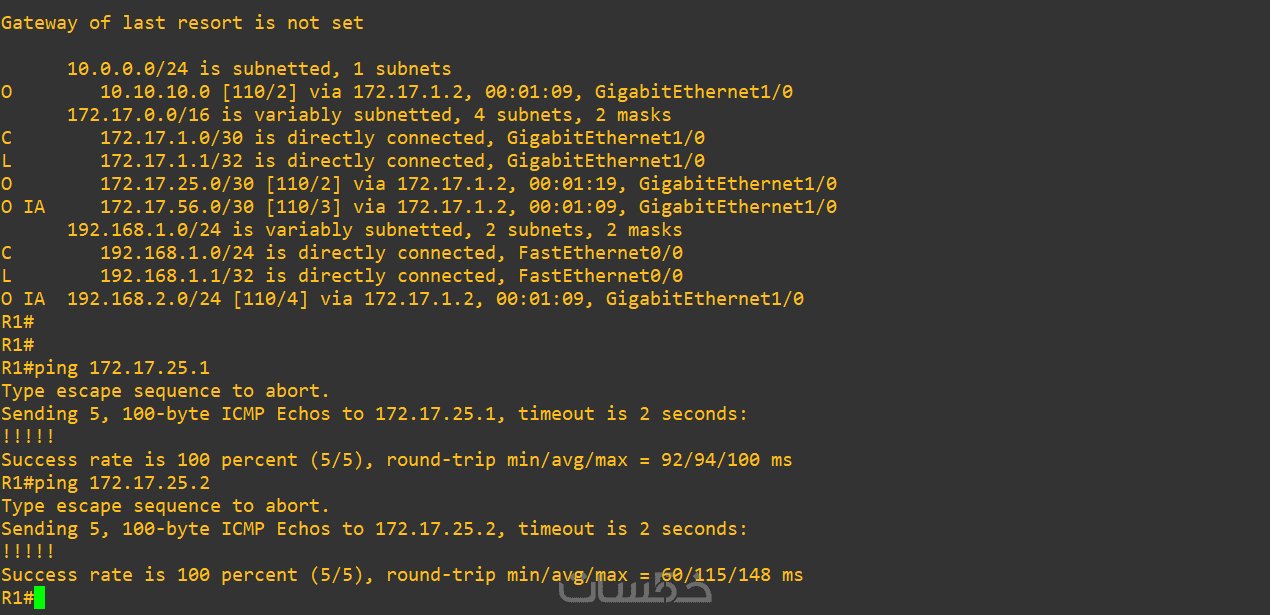Click the first ping's exclamation marks
Image resolution: width=1272 pixels, height=615 pixels.
pyautogui.click(x=28, y=437)
